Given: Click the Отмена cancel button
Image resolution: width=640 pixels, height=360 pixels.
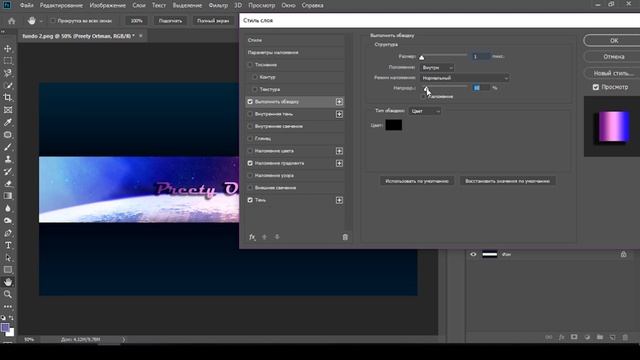Looking at the screenshot, I should pyautogui.click(x=613, y=57).
